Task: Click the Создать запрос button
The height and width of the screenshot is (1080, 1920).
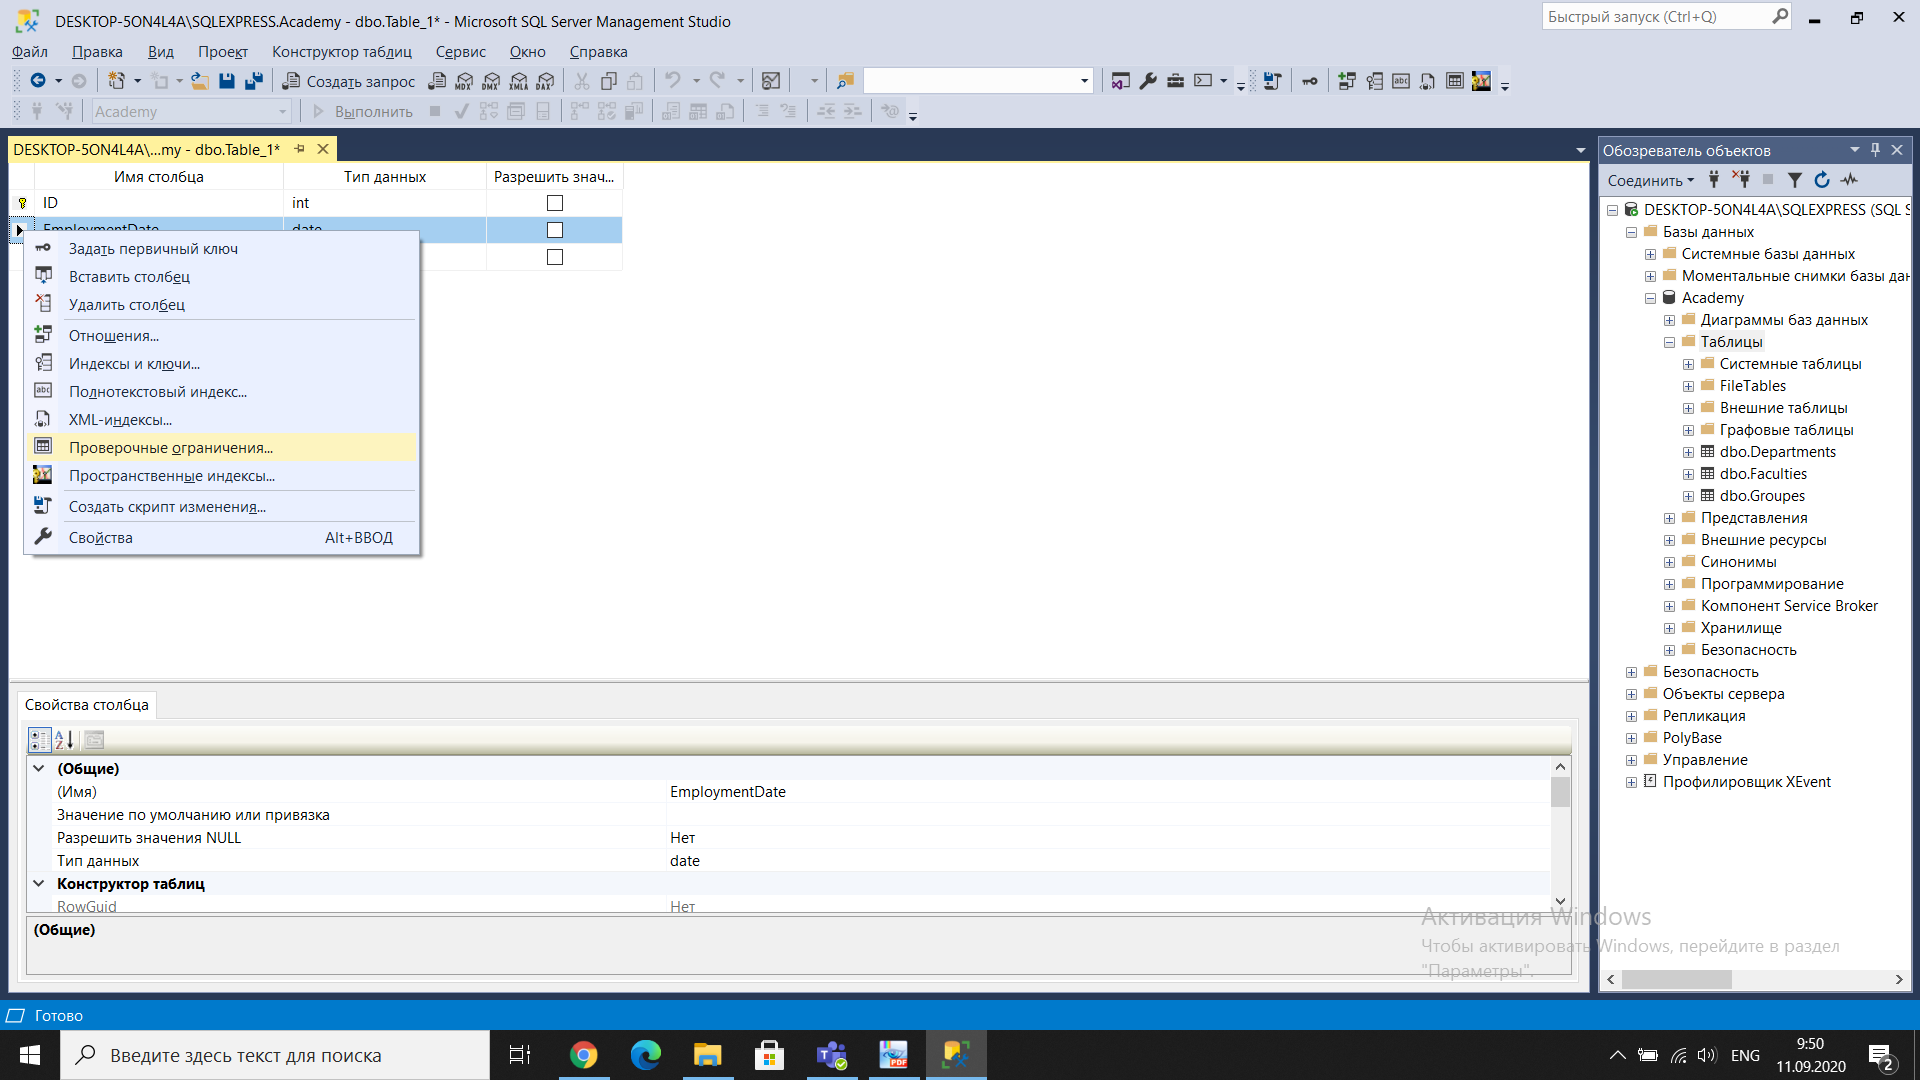Action: [349, 81]
